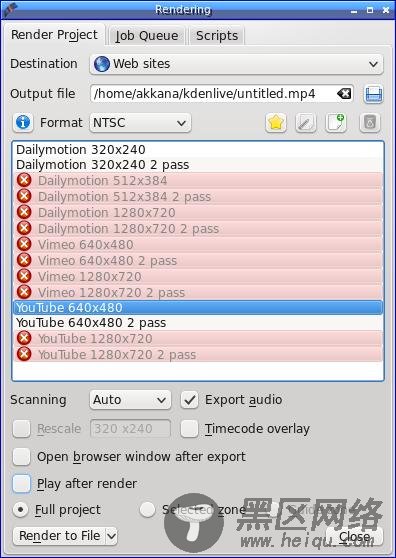The width and height of the screenshot is (396, 558).
Task: Click the save output file browse icon
Action: point(374,94)
